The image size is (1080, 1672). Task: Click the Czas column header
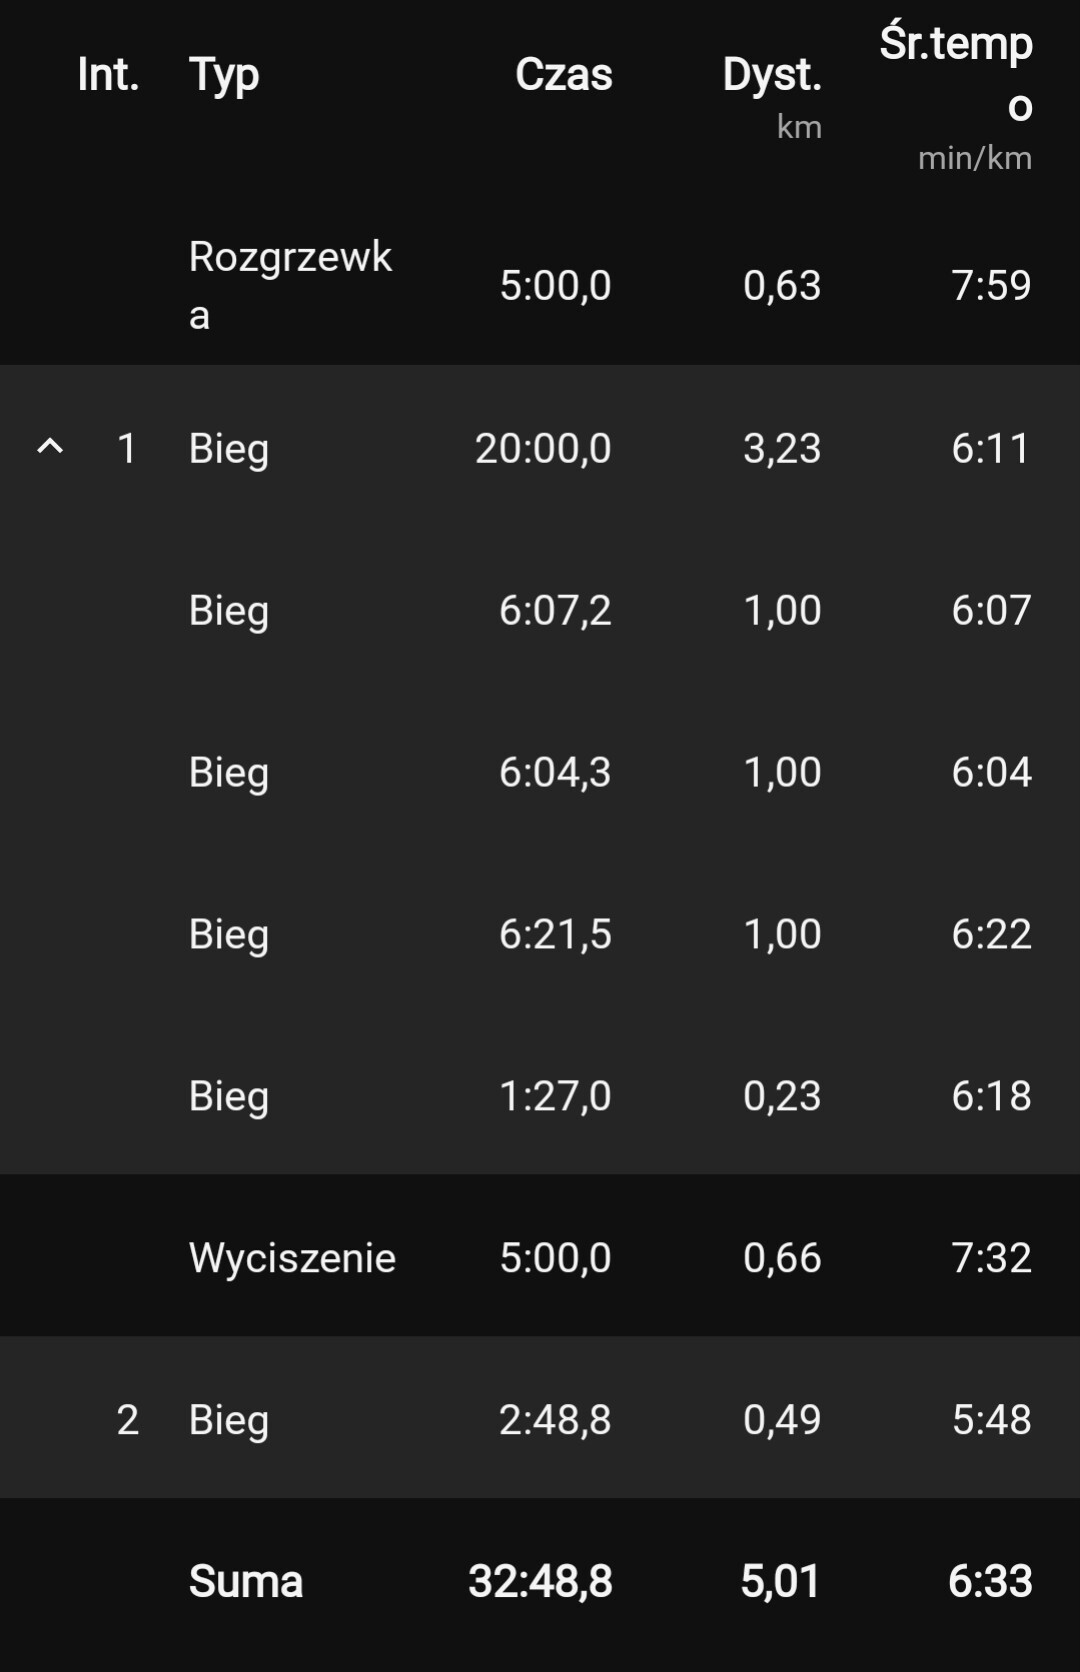pos(563,74)
